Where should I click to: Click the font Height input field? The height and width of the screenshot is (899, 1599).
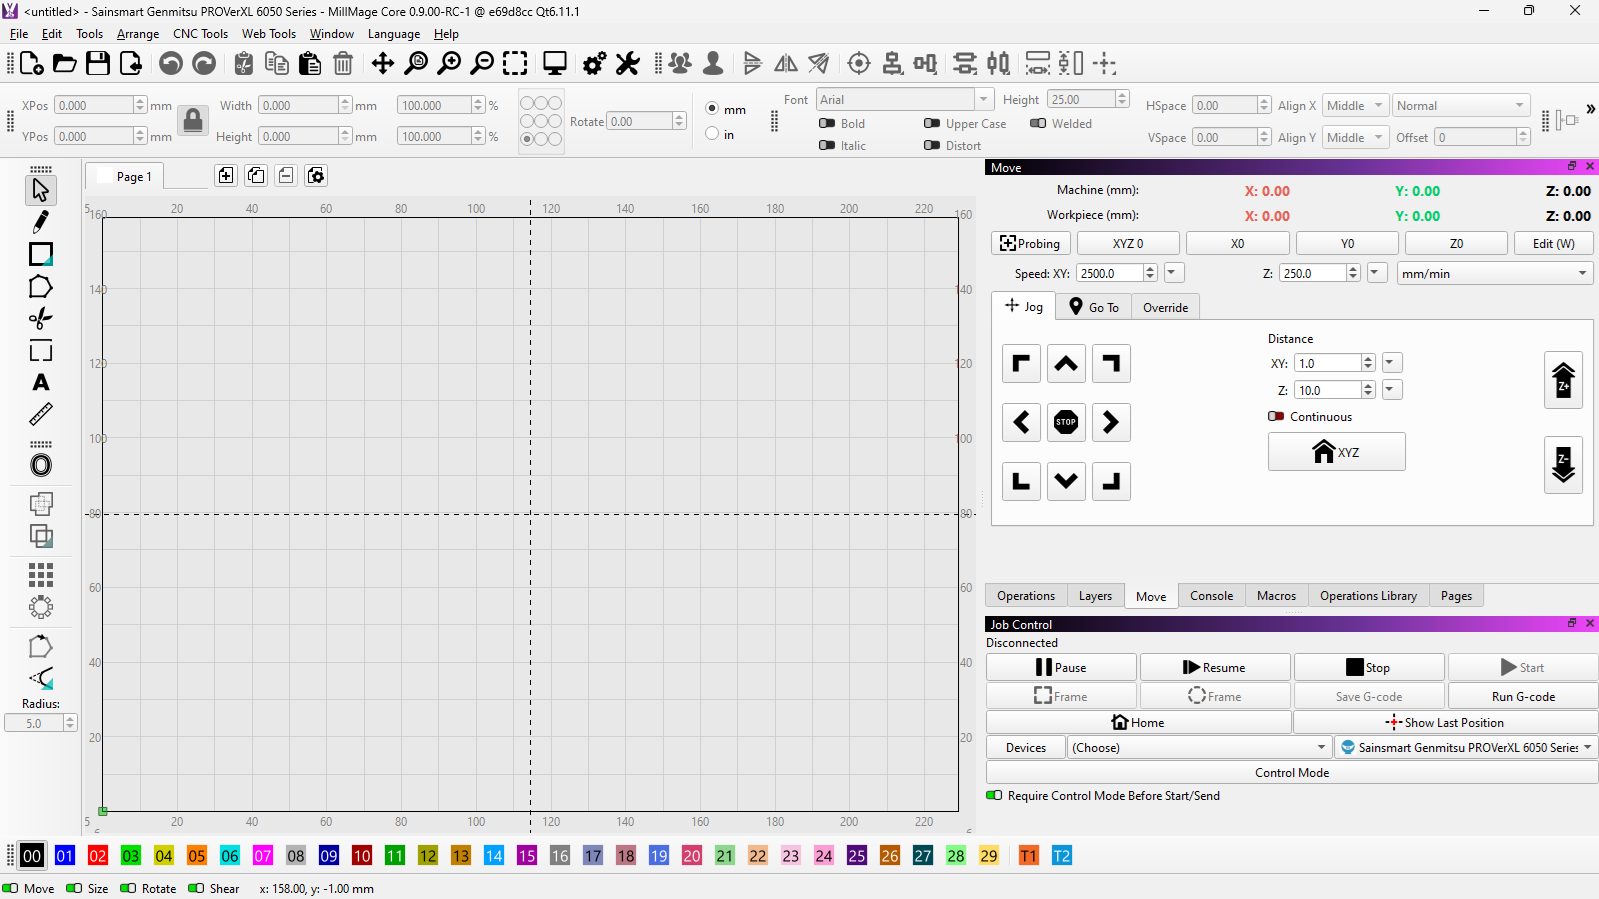point(1081,99)
